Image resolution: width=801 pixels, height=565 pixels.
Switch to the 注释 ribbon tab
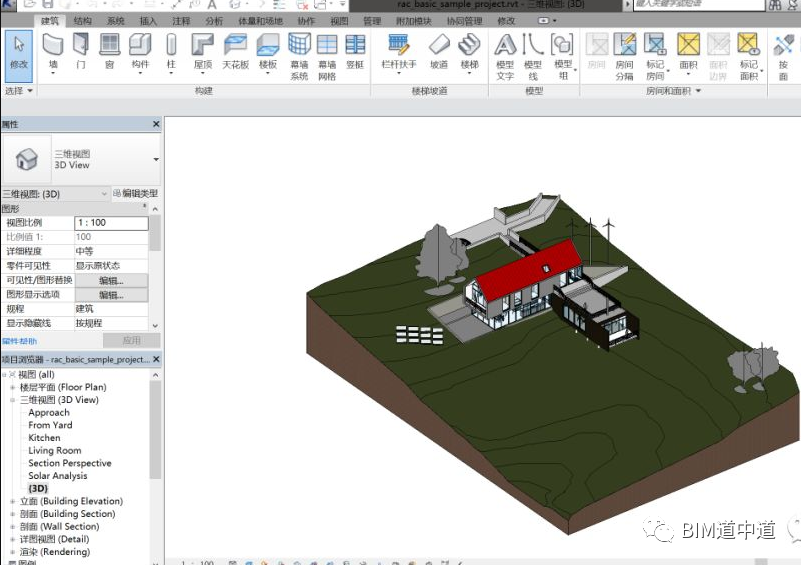coord(181,21)
